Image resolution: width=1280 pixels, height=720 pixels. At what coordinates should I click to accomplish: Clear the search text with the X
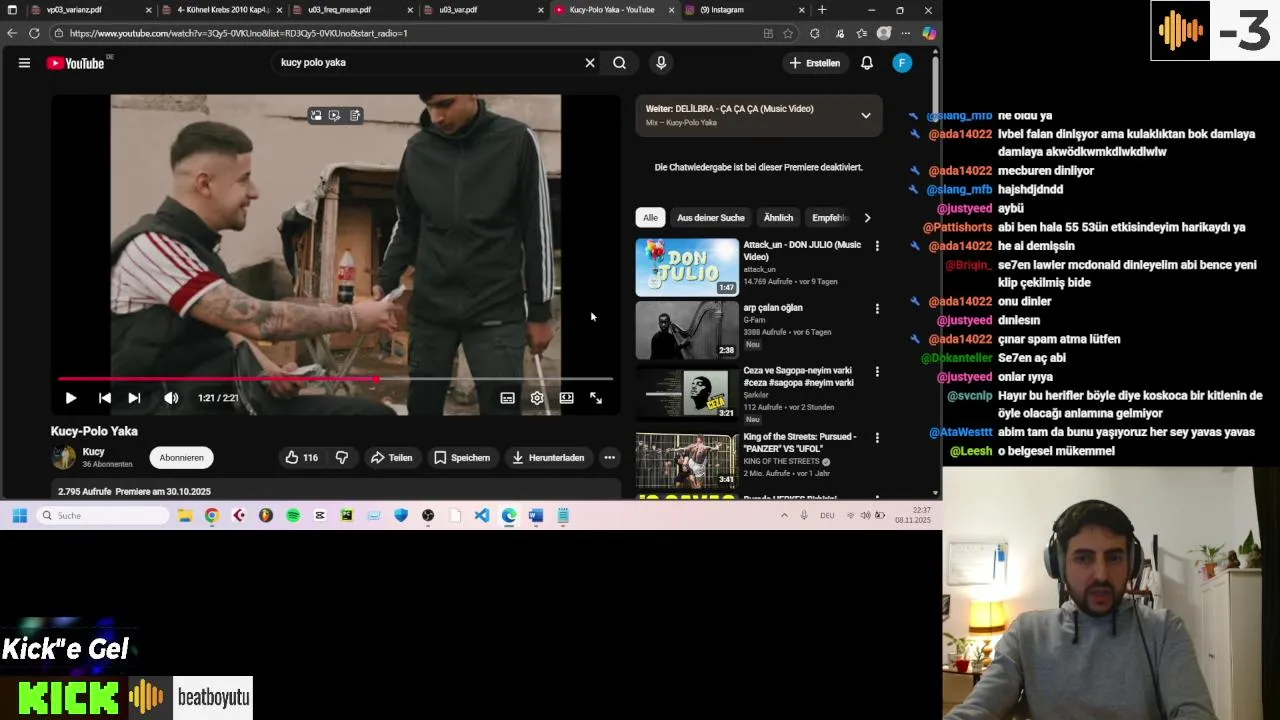[590, 63]
